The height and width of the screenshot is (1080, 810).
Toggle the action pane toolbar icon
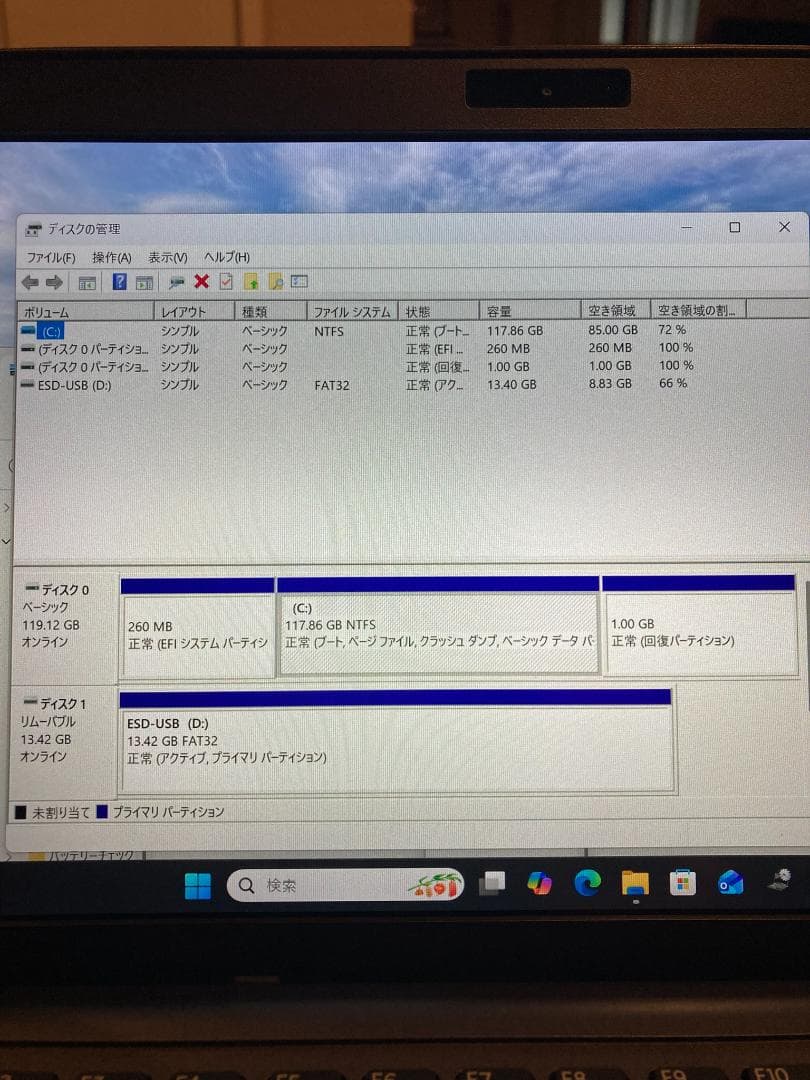coord(143,282)
